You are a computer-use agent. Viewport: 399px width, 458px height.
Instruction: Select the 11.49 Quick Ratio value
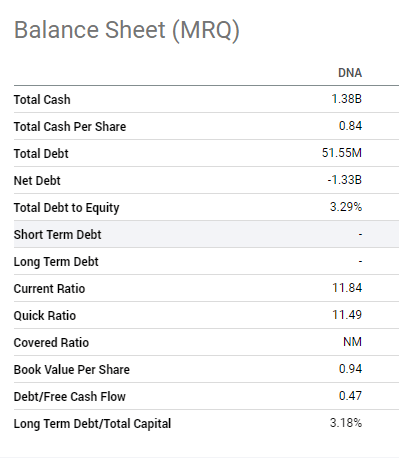[347, 315]
